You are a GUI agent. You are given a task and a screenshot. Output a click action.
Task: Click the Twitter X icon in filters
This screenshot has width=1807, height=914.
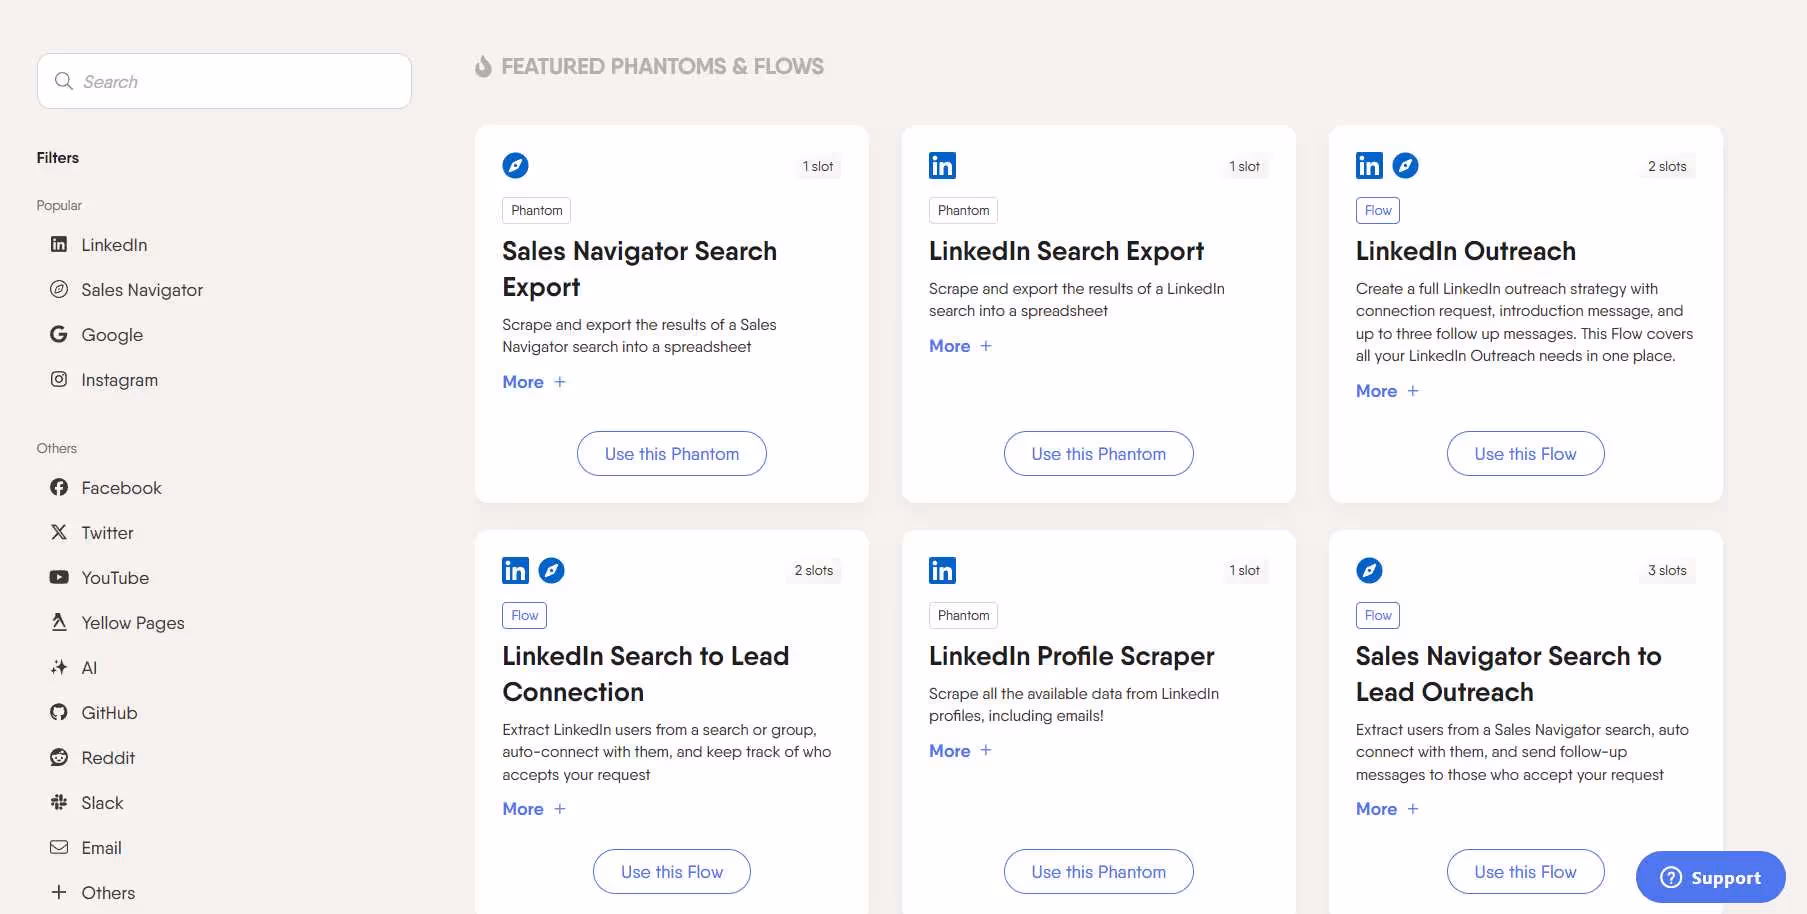pos(59,532)
